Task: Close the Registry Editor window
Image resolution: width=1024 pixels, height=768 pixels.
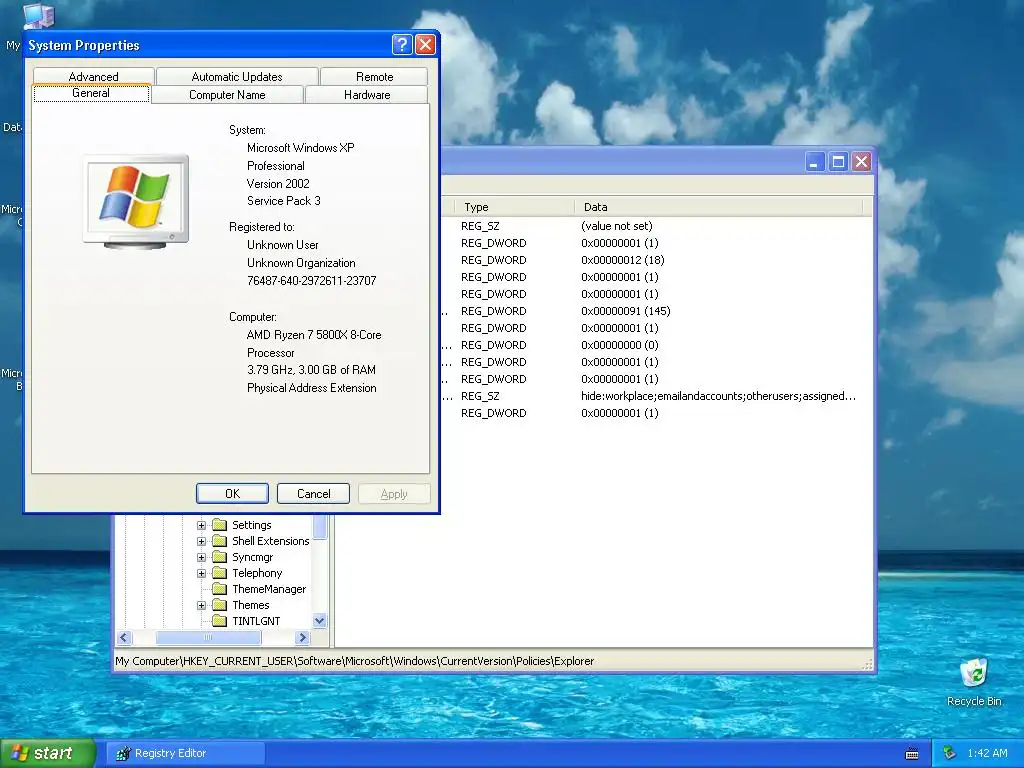Action: point(861,161)
